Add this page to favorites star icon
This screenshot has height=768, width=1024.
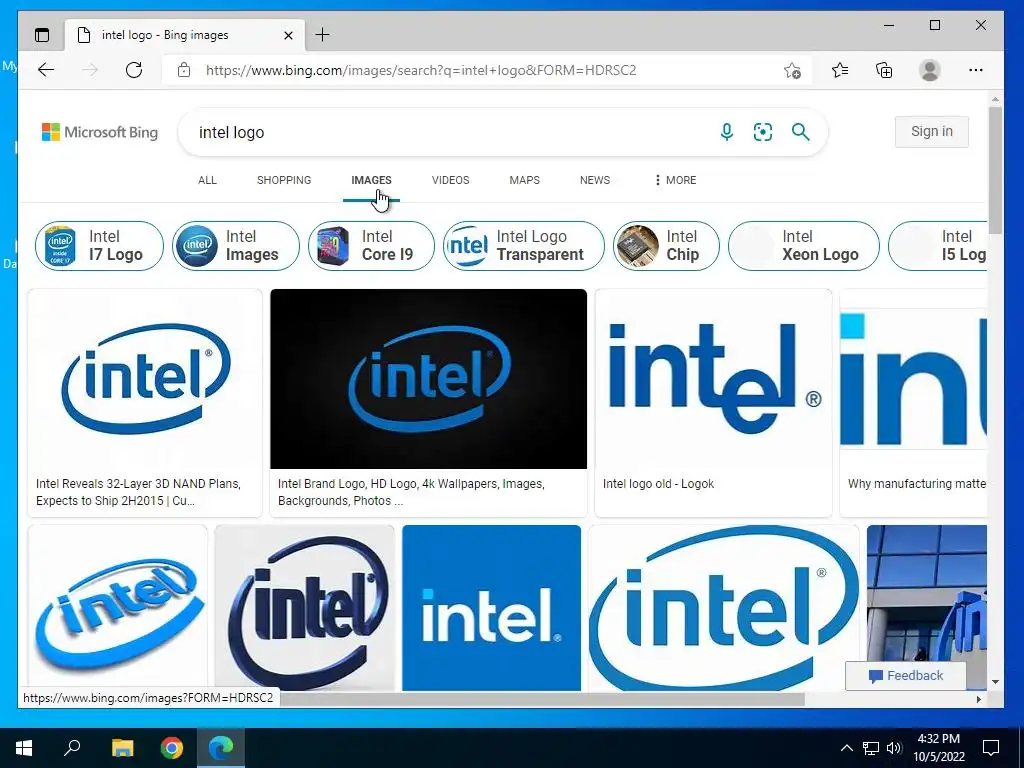[792, 70]
